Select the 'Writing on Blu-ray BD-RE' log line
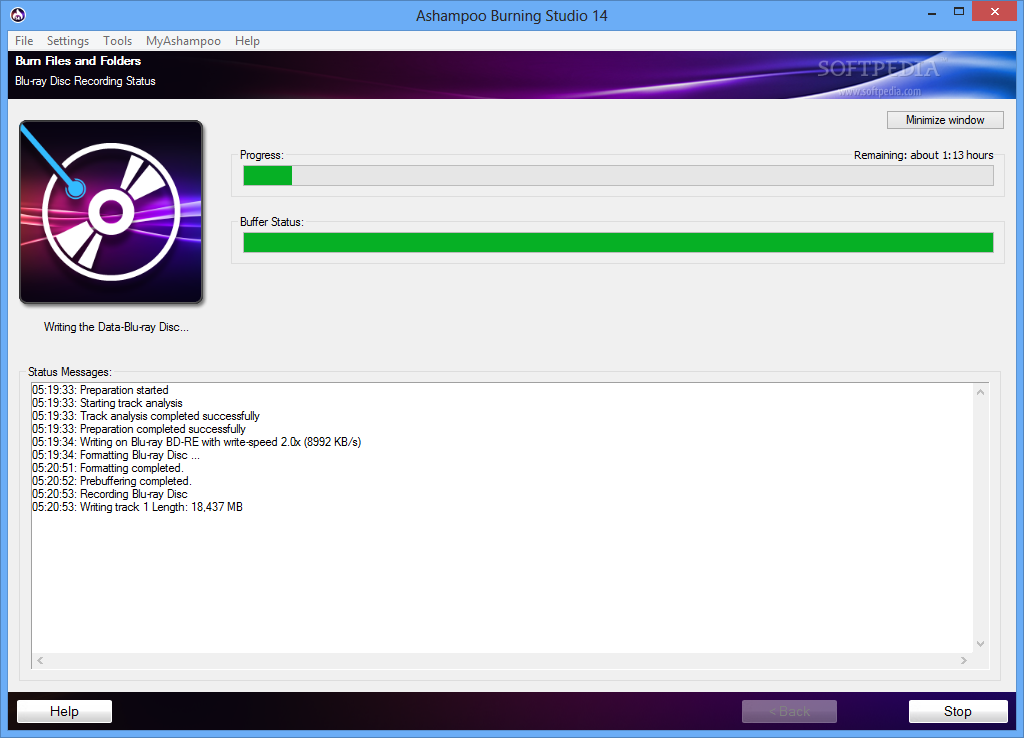The width and height of the screenshot is (1024, 738). pos(197,442)
